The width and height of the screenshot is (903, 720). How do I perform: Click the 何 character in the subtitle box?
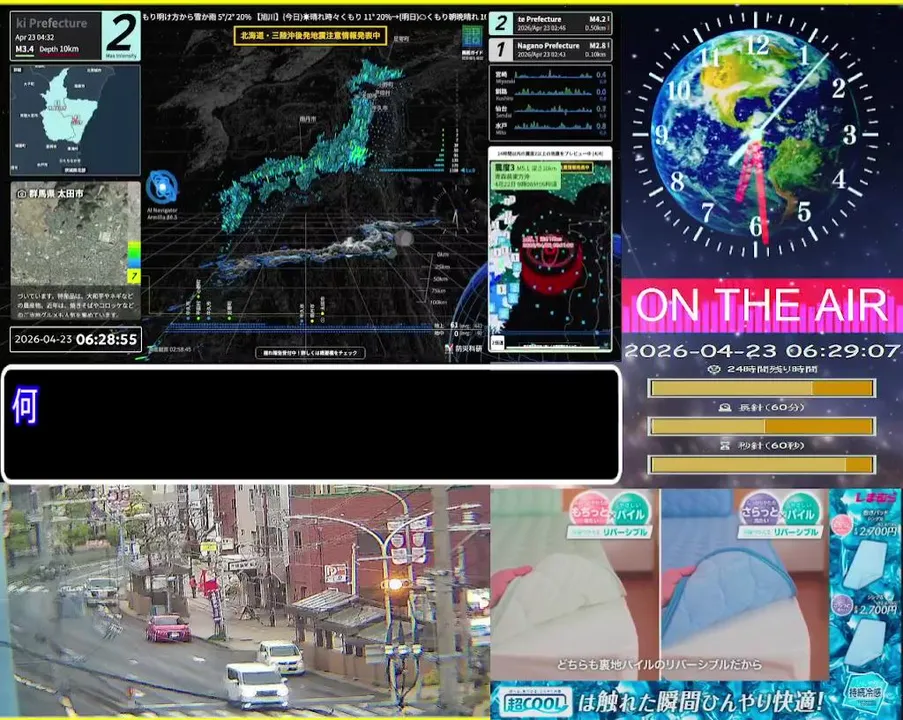pos(25,406)
